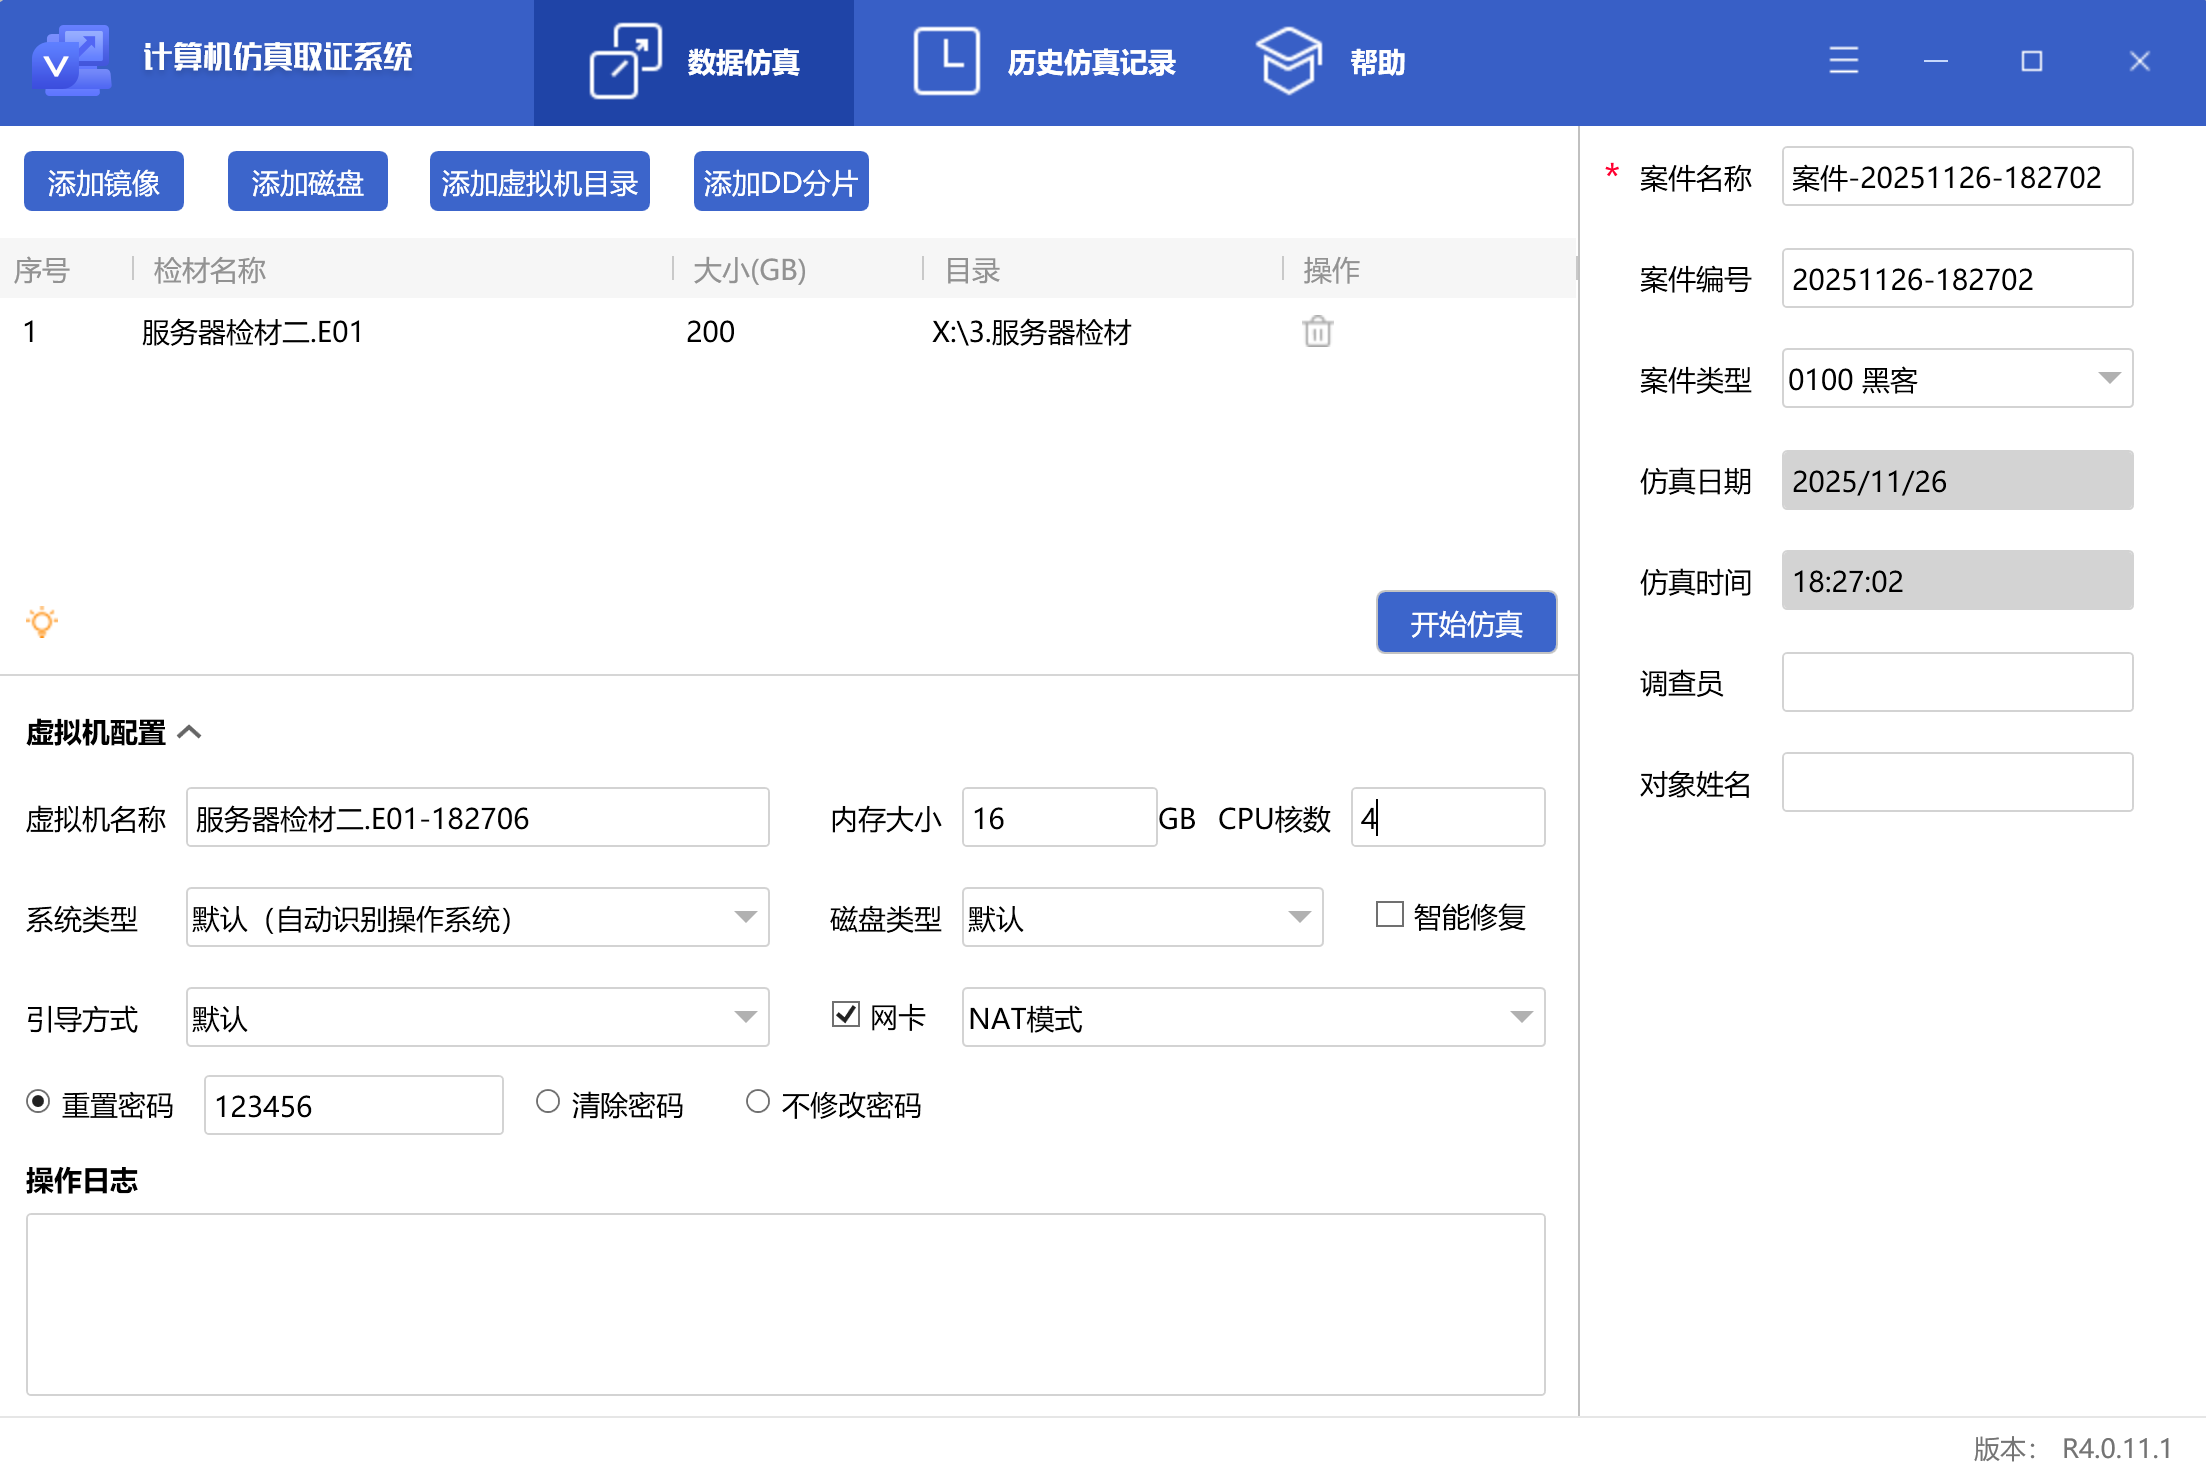Delete 服务器检材二.E01 using the trash icon
Viewport: 2206px width, 1466px height.
1317,331
